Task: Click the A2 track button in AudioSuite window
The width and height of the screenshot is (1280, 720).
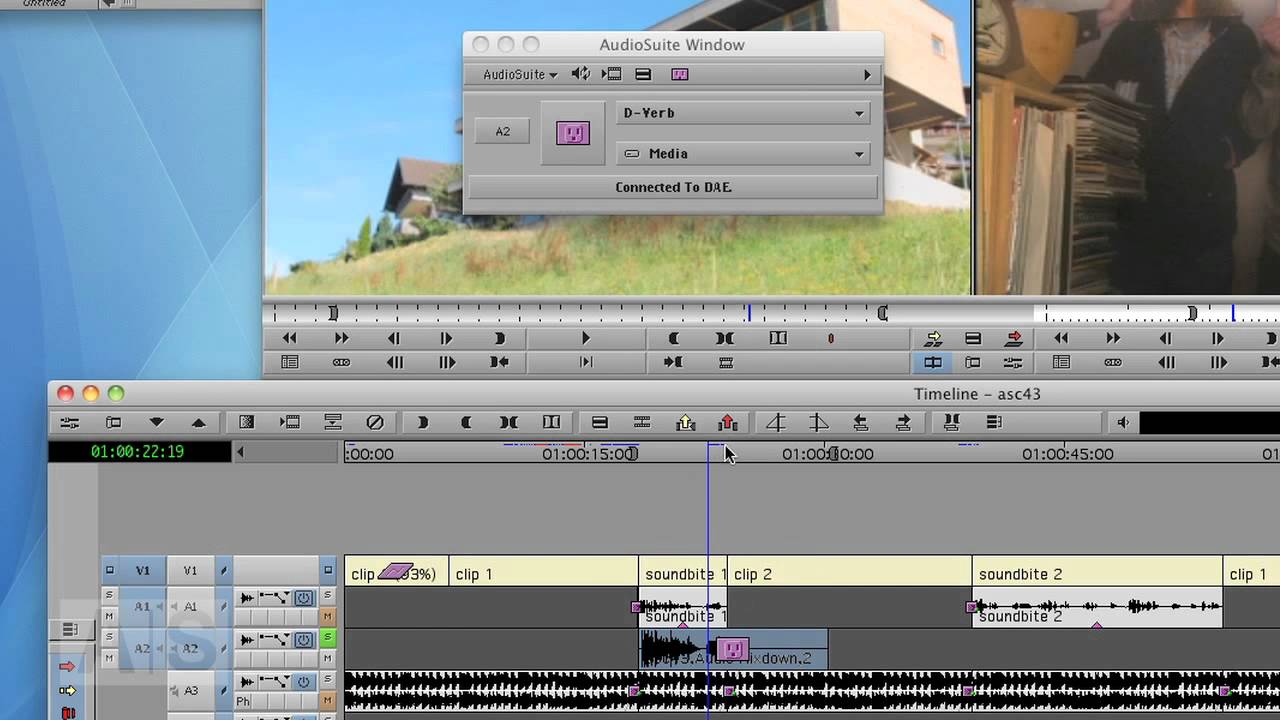Action: click(502, 131)
